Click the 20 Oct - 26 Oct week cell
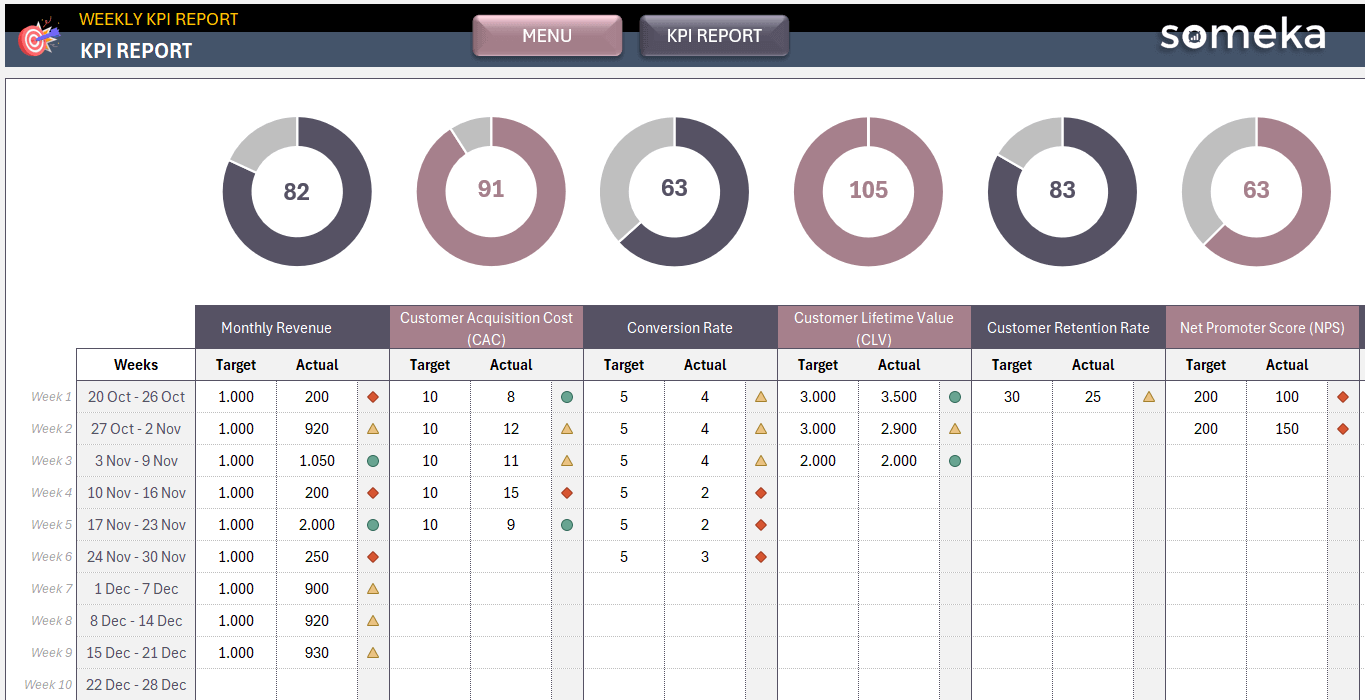Viewport: 1365px width, 700px height. (x=136, y=397)
